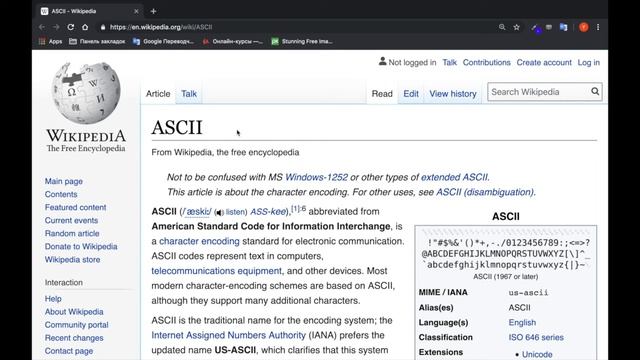This screenshot has height=360, width=640.
Task: Follow the Windows-1252 link
Action: click(316, 177)
